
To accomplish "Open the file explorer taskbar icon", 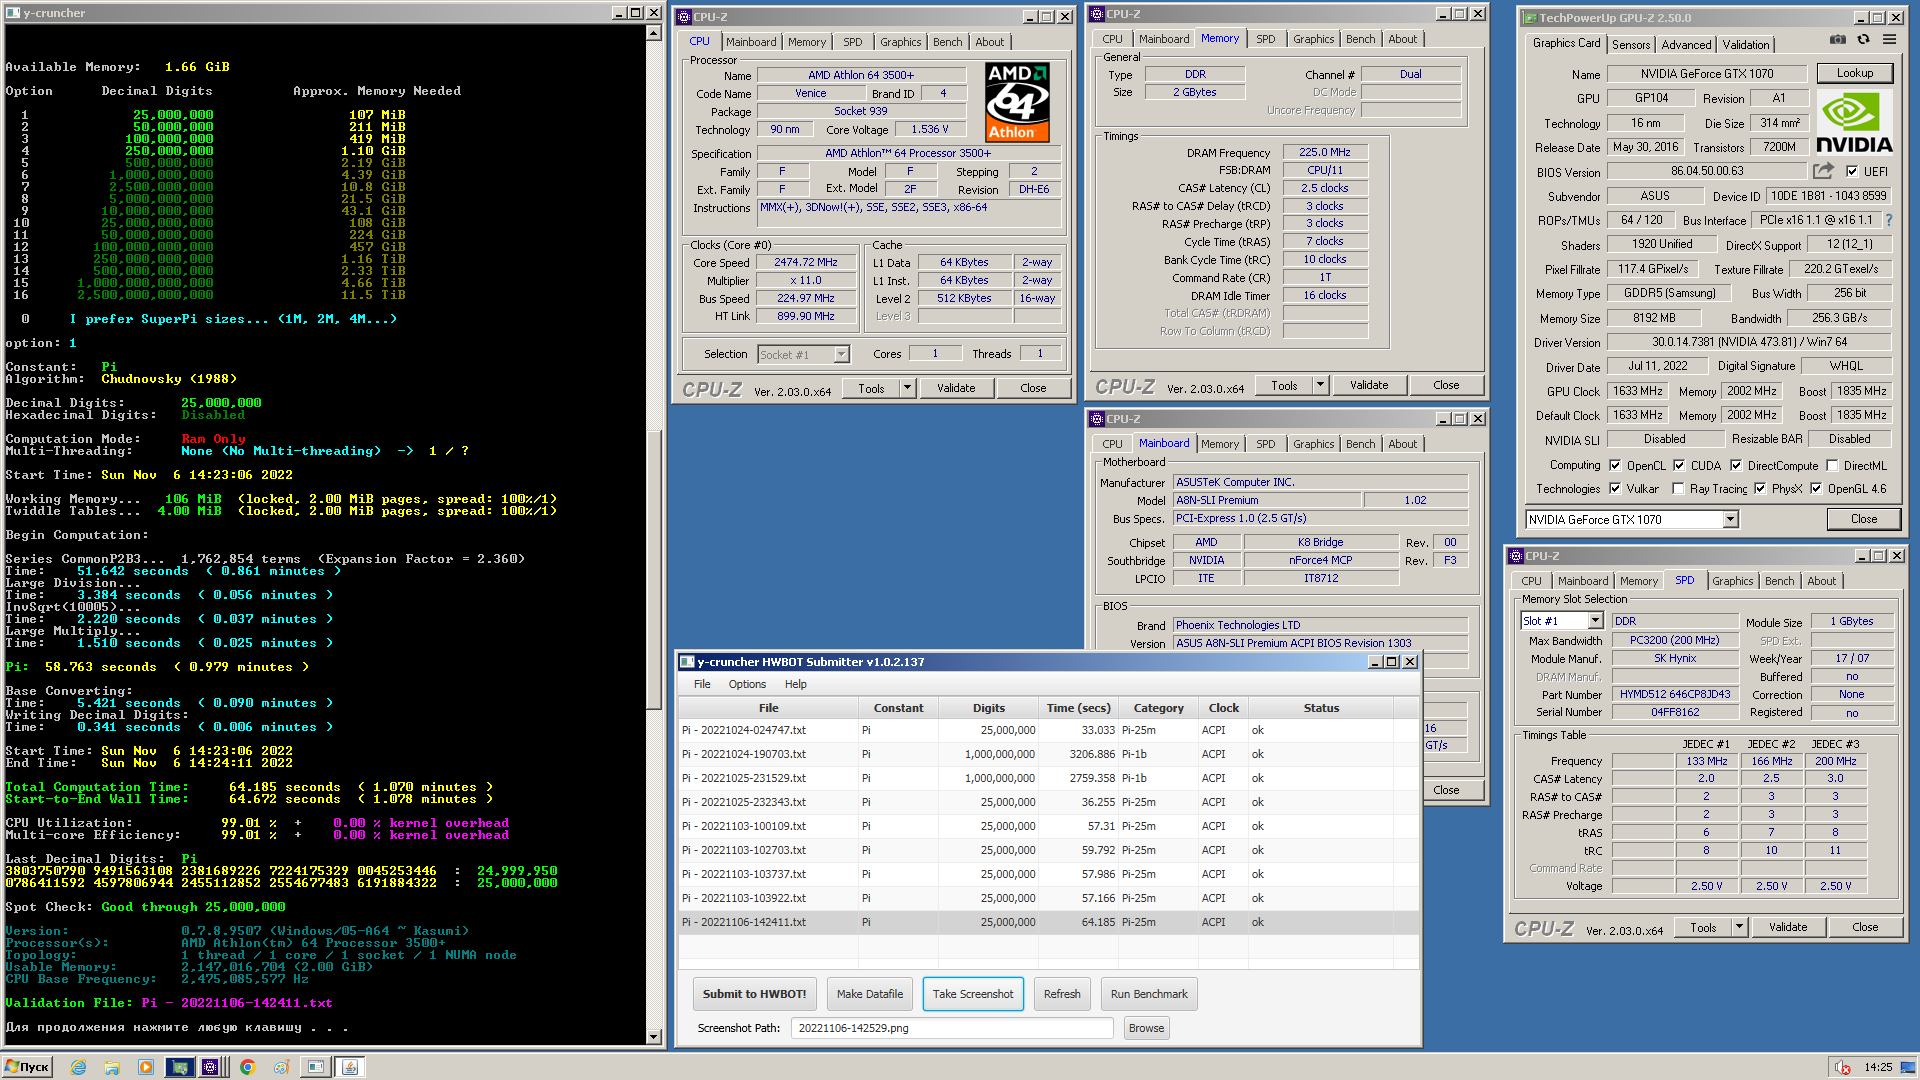I will pyautogui.click(x=112, y=1067).
